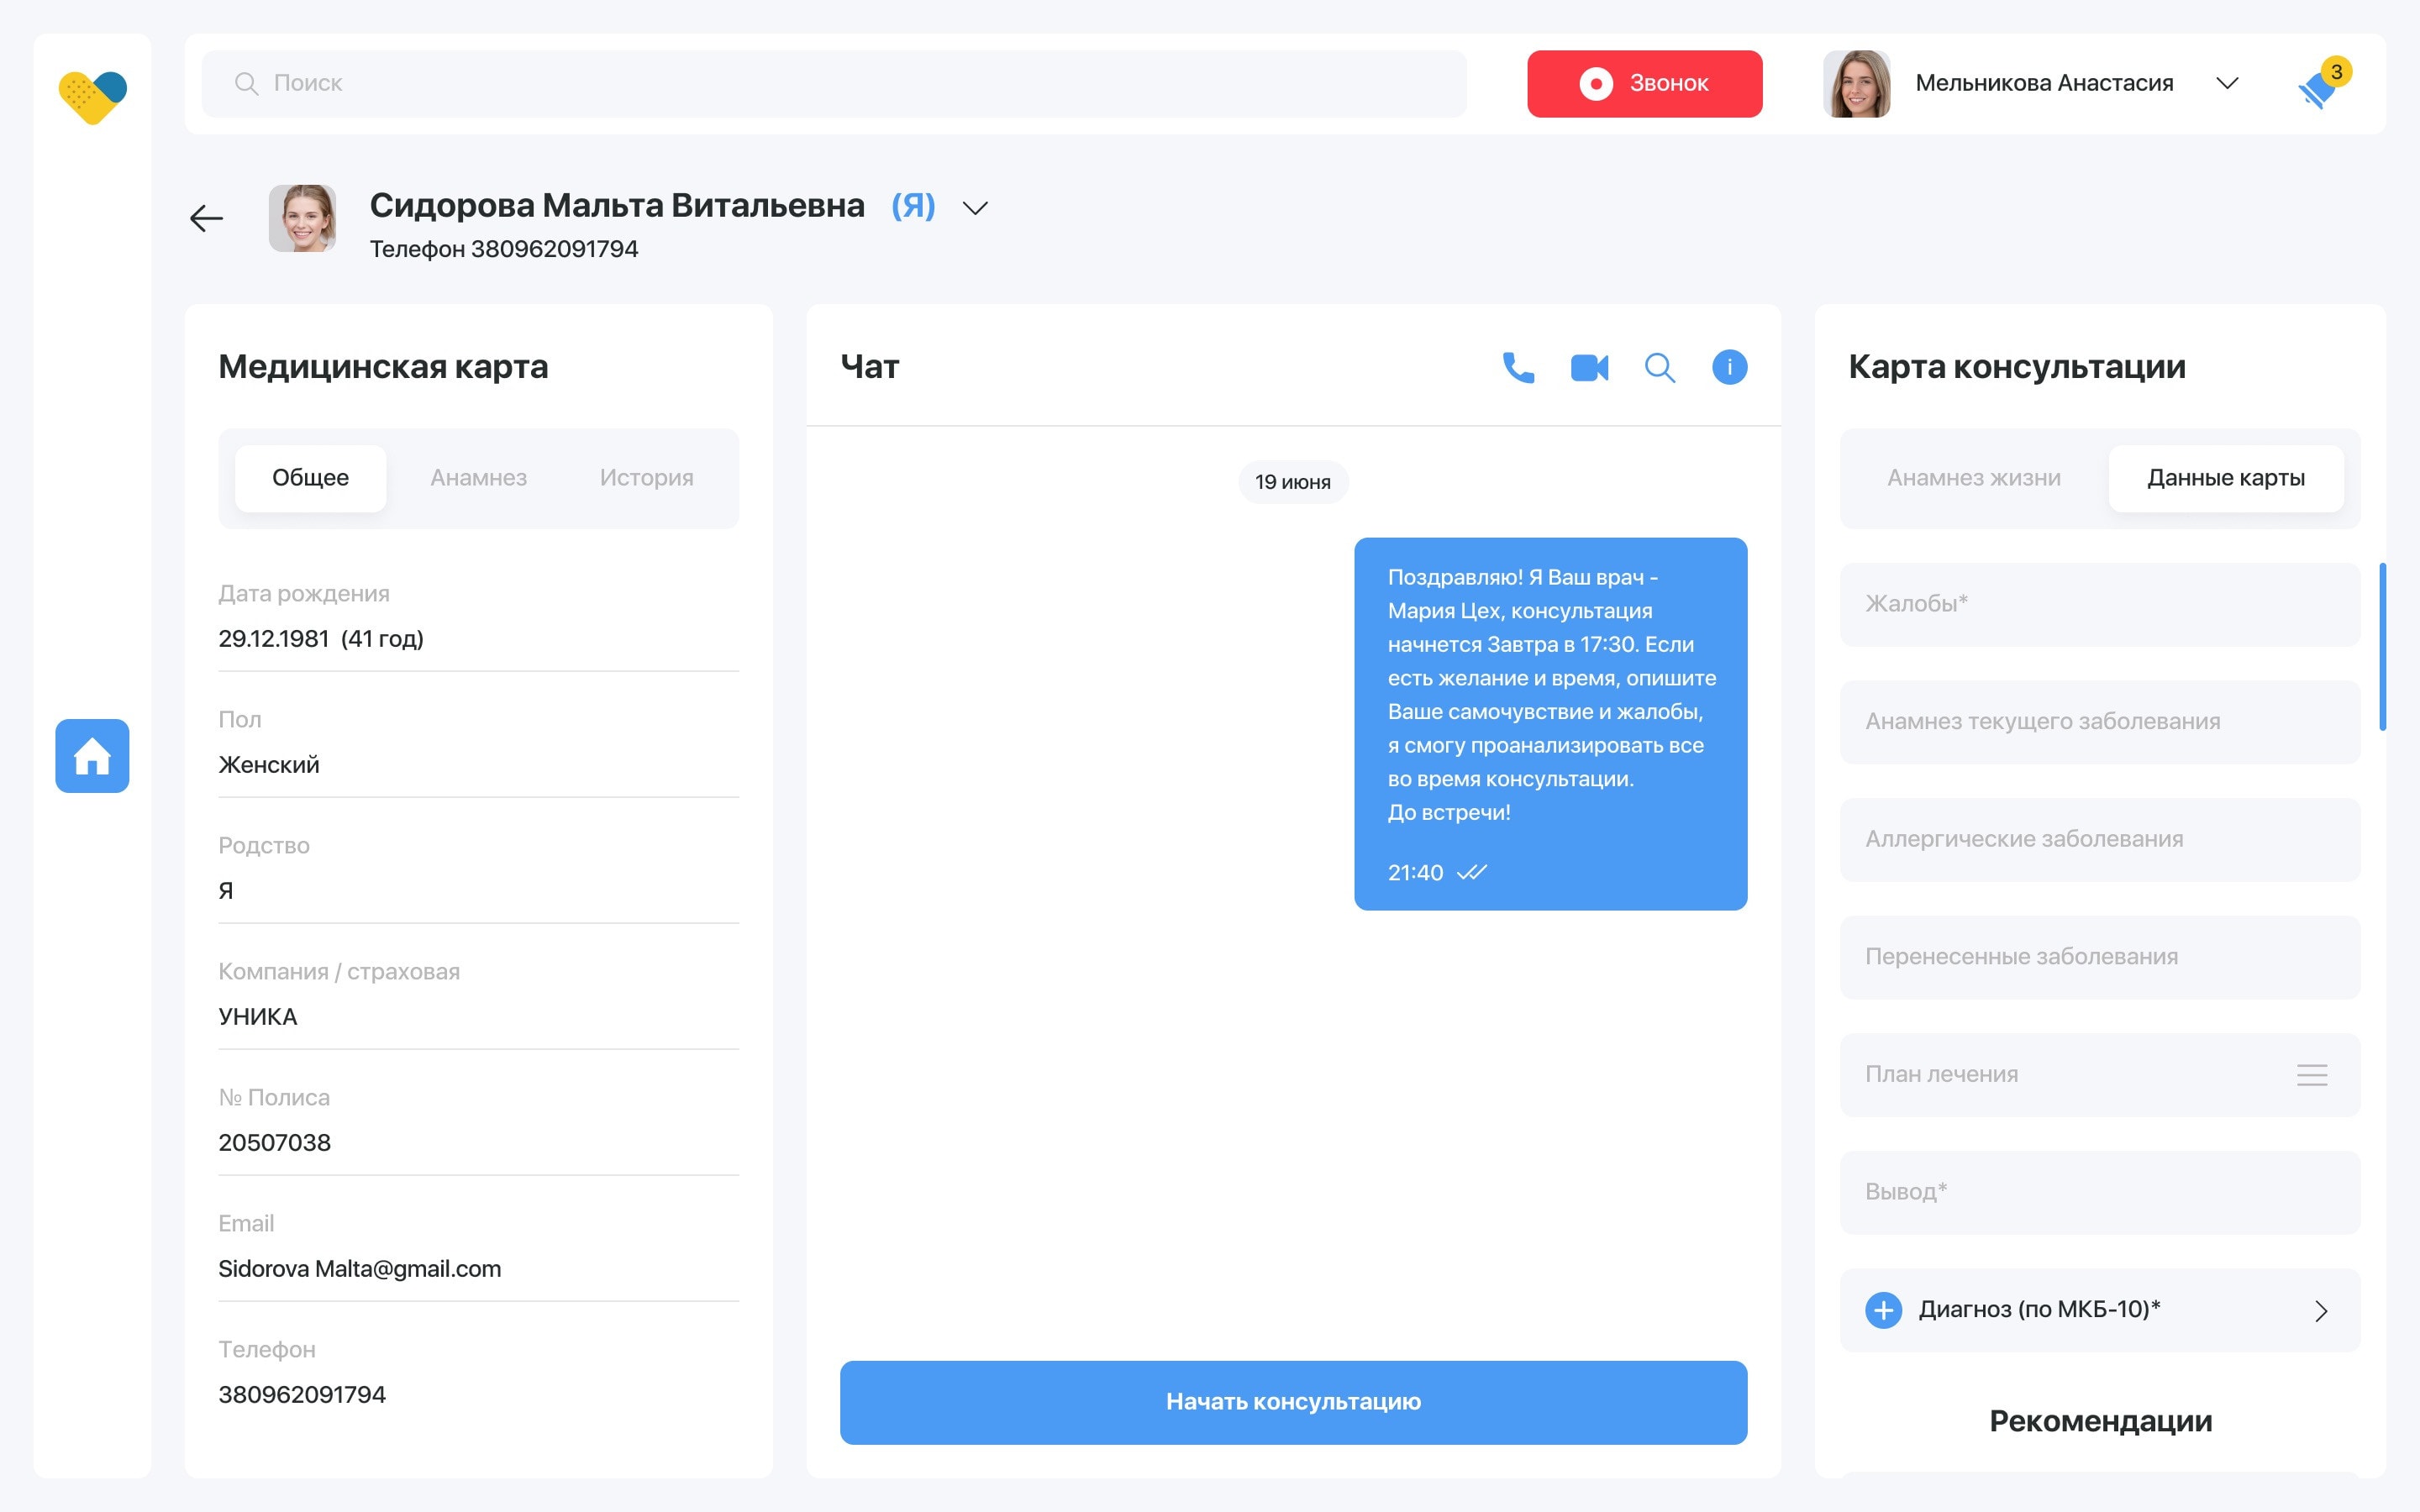
Task: Click the consultation card scrollbar
Action: pos(2382,646)
